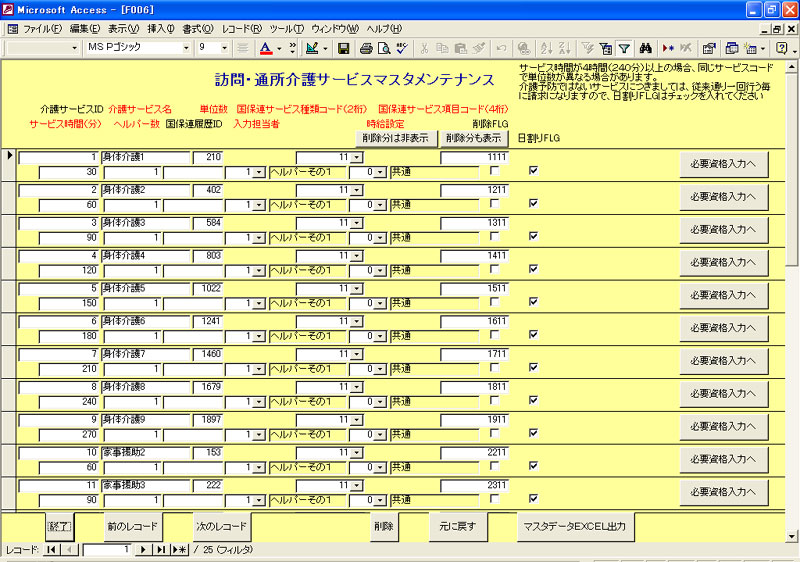Click the font color A icon
The height and width of the screenshot is (562, 800).
pos(266,48)
